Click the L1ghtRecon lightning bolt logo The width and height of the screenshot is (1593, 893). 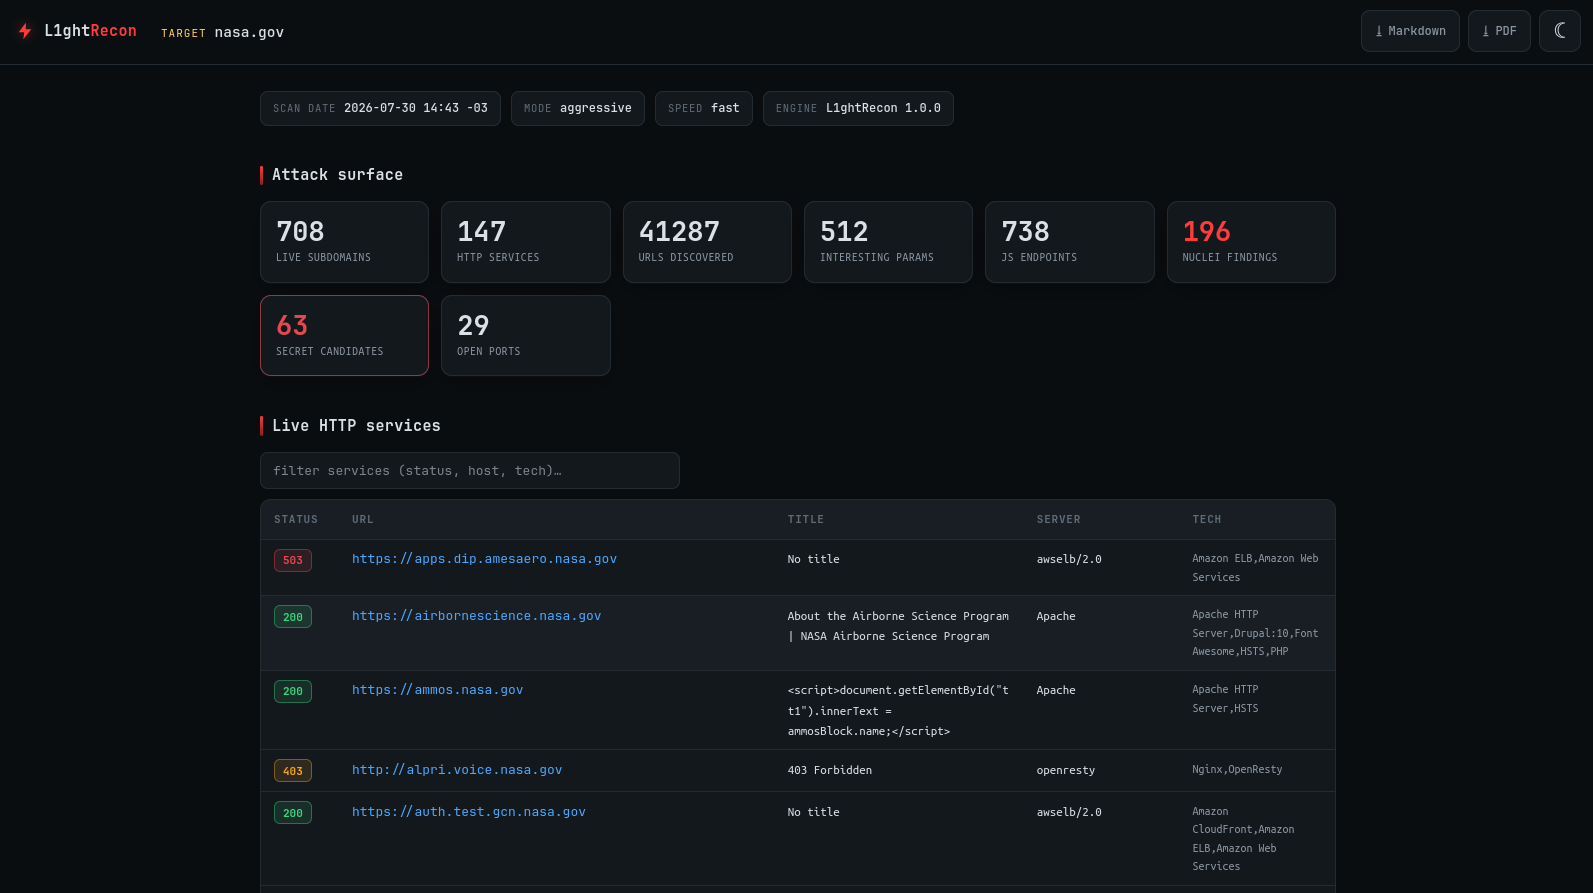coord(25,31)
